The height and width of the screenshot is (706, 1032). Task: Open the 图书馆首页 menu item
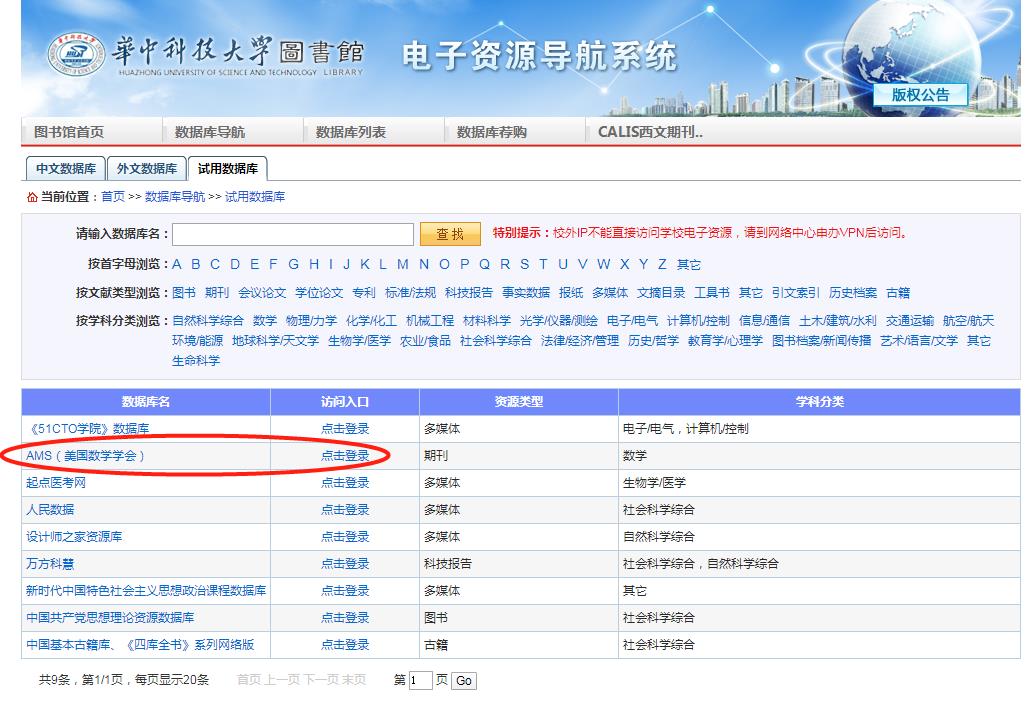pyautogui.click(x=69, y=132)
